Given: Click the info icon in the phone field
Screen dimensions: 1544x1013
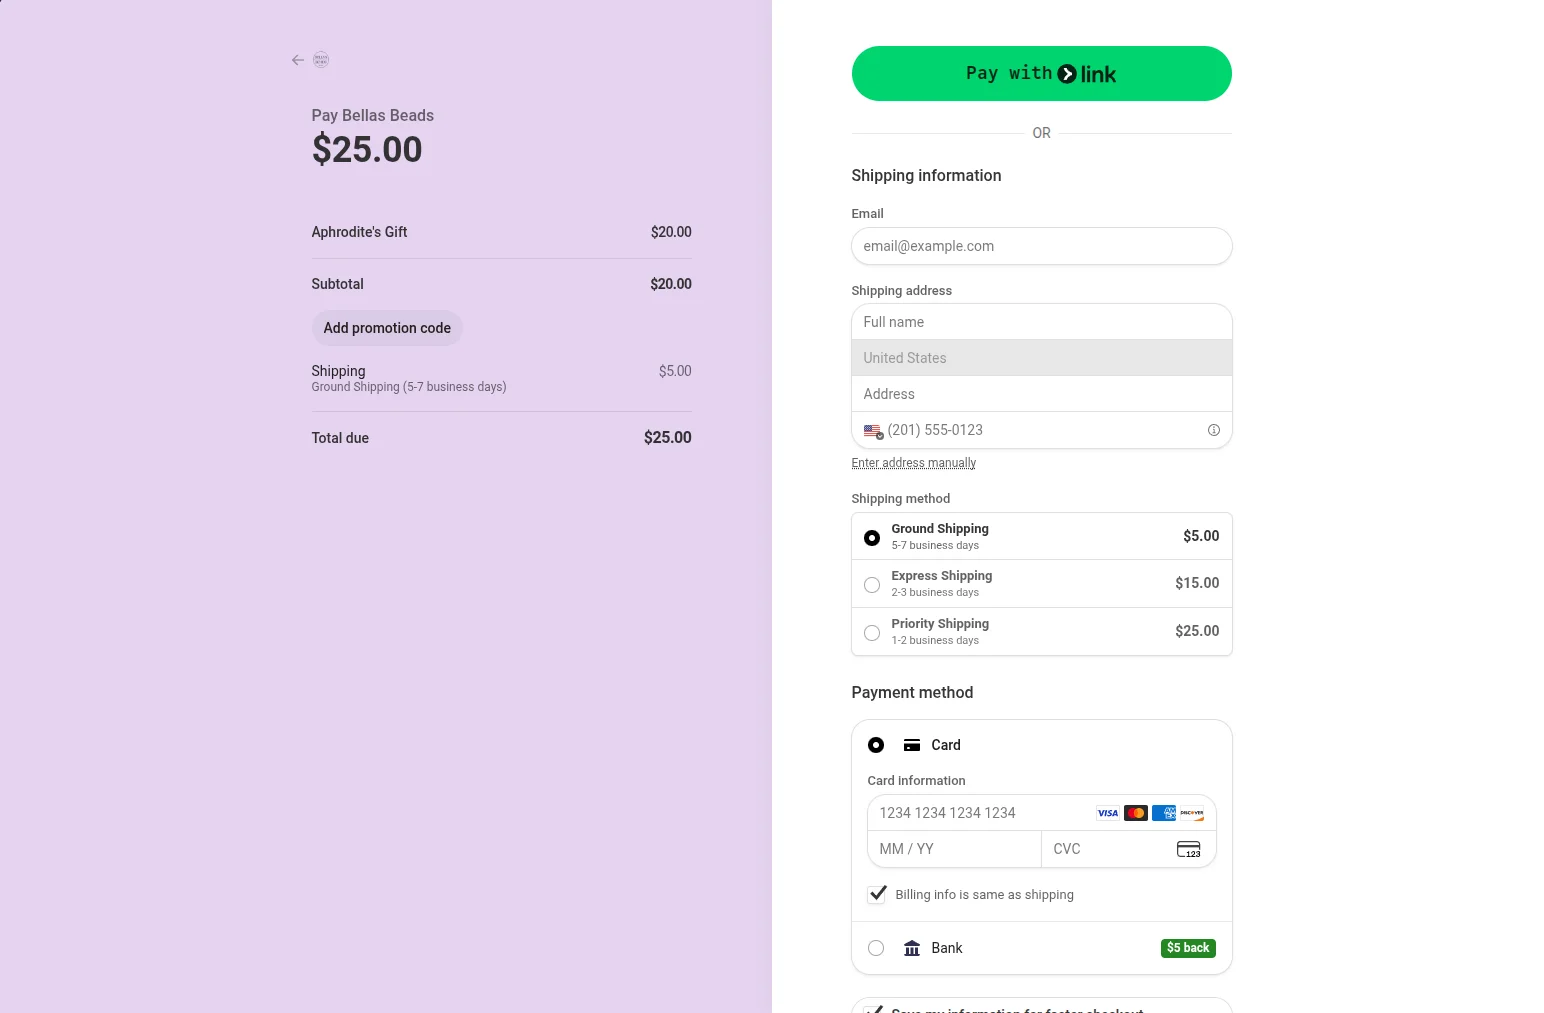Looking at the screenshot, I should point(1213,430).
